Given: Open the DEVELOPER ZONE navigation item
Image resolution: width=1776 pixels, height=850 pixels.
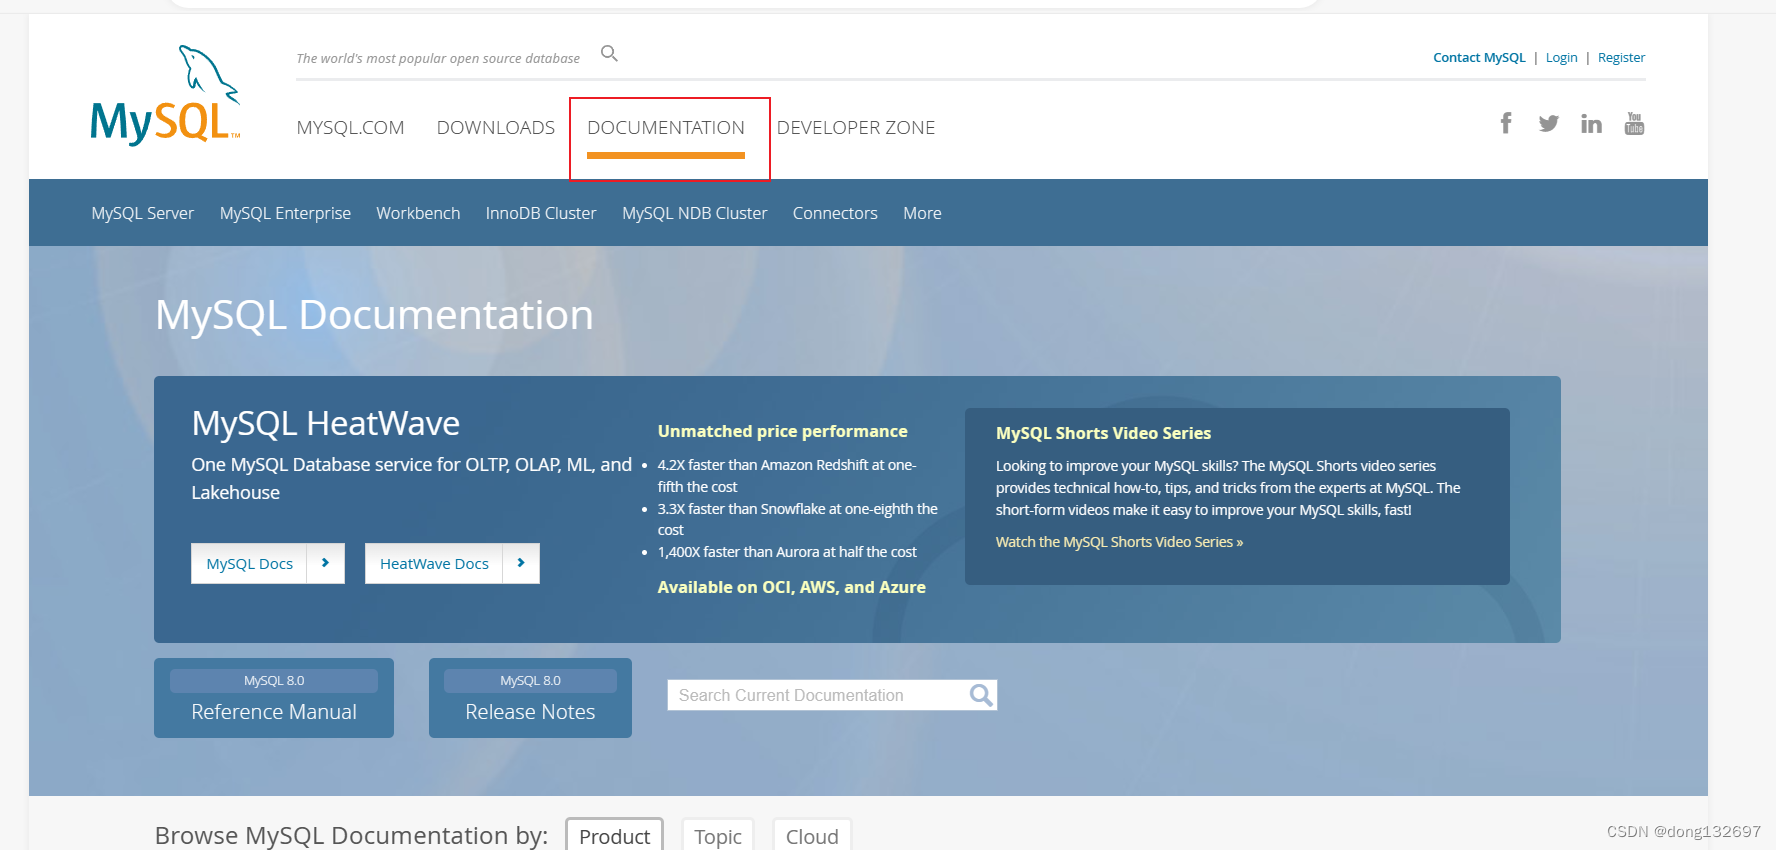Looking at the screenshot, I should point(856,128).
